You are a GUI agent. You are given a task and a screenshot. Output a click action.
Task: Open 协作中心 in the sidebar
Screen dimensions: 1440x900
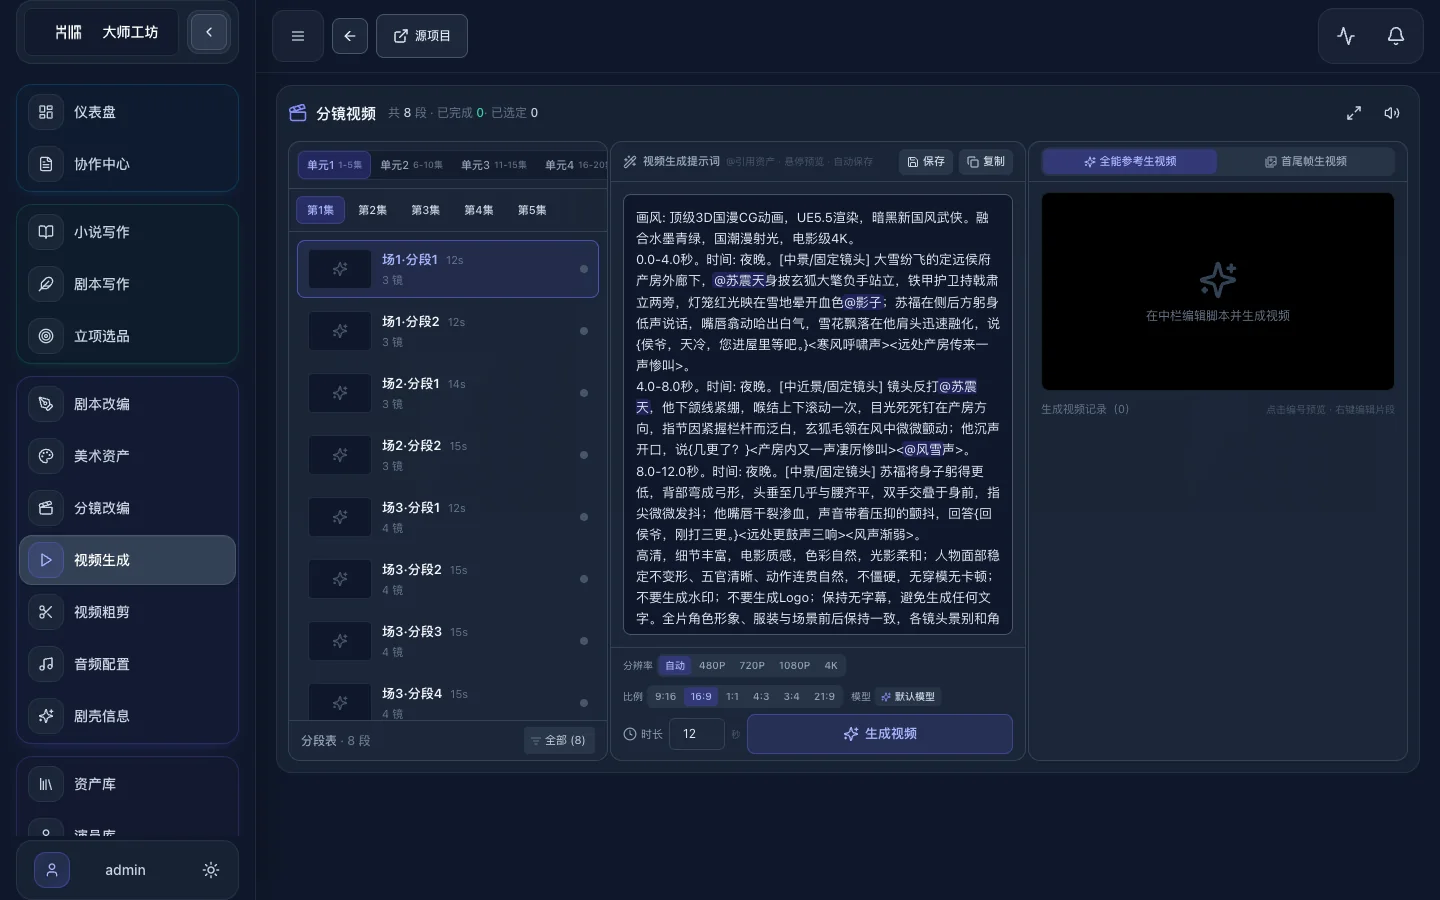[127, 164]
